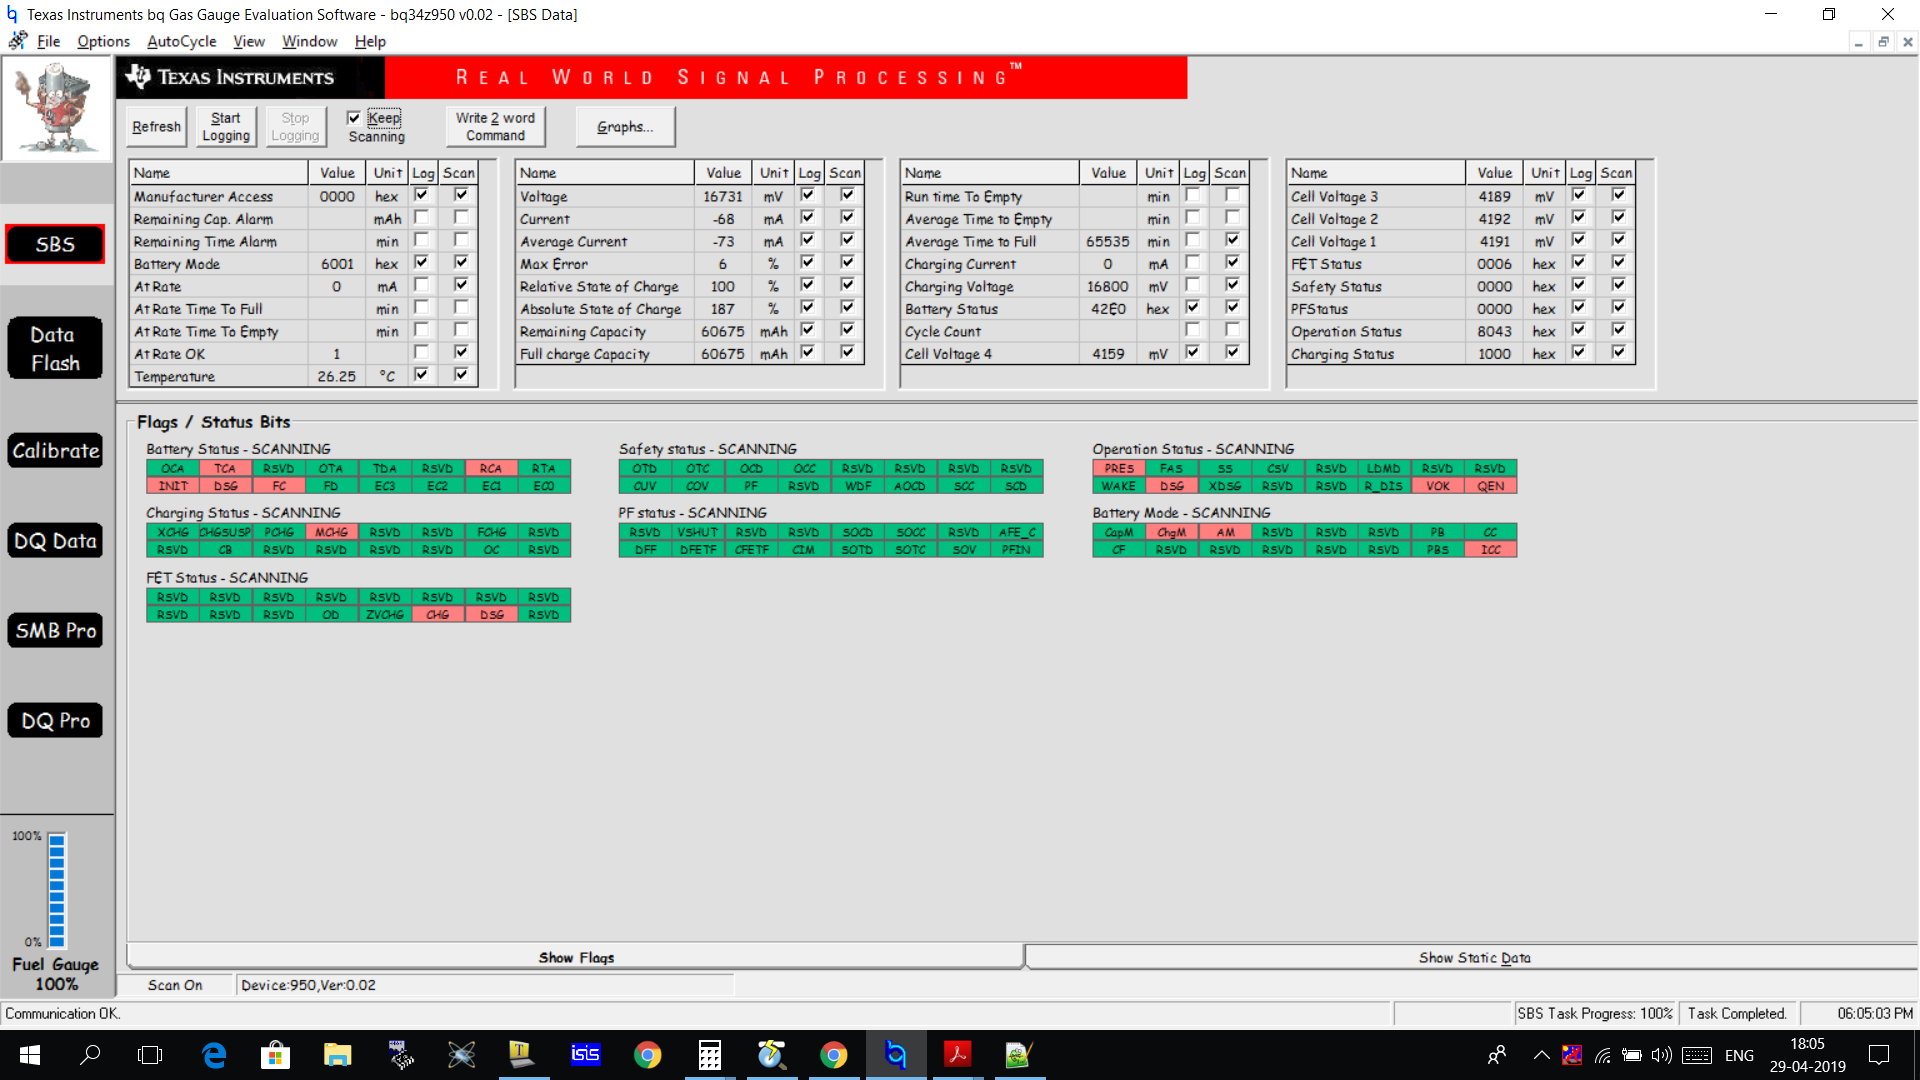
Task: Open network status in system tray
Action: click(1603, 1055)
